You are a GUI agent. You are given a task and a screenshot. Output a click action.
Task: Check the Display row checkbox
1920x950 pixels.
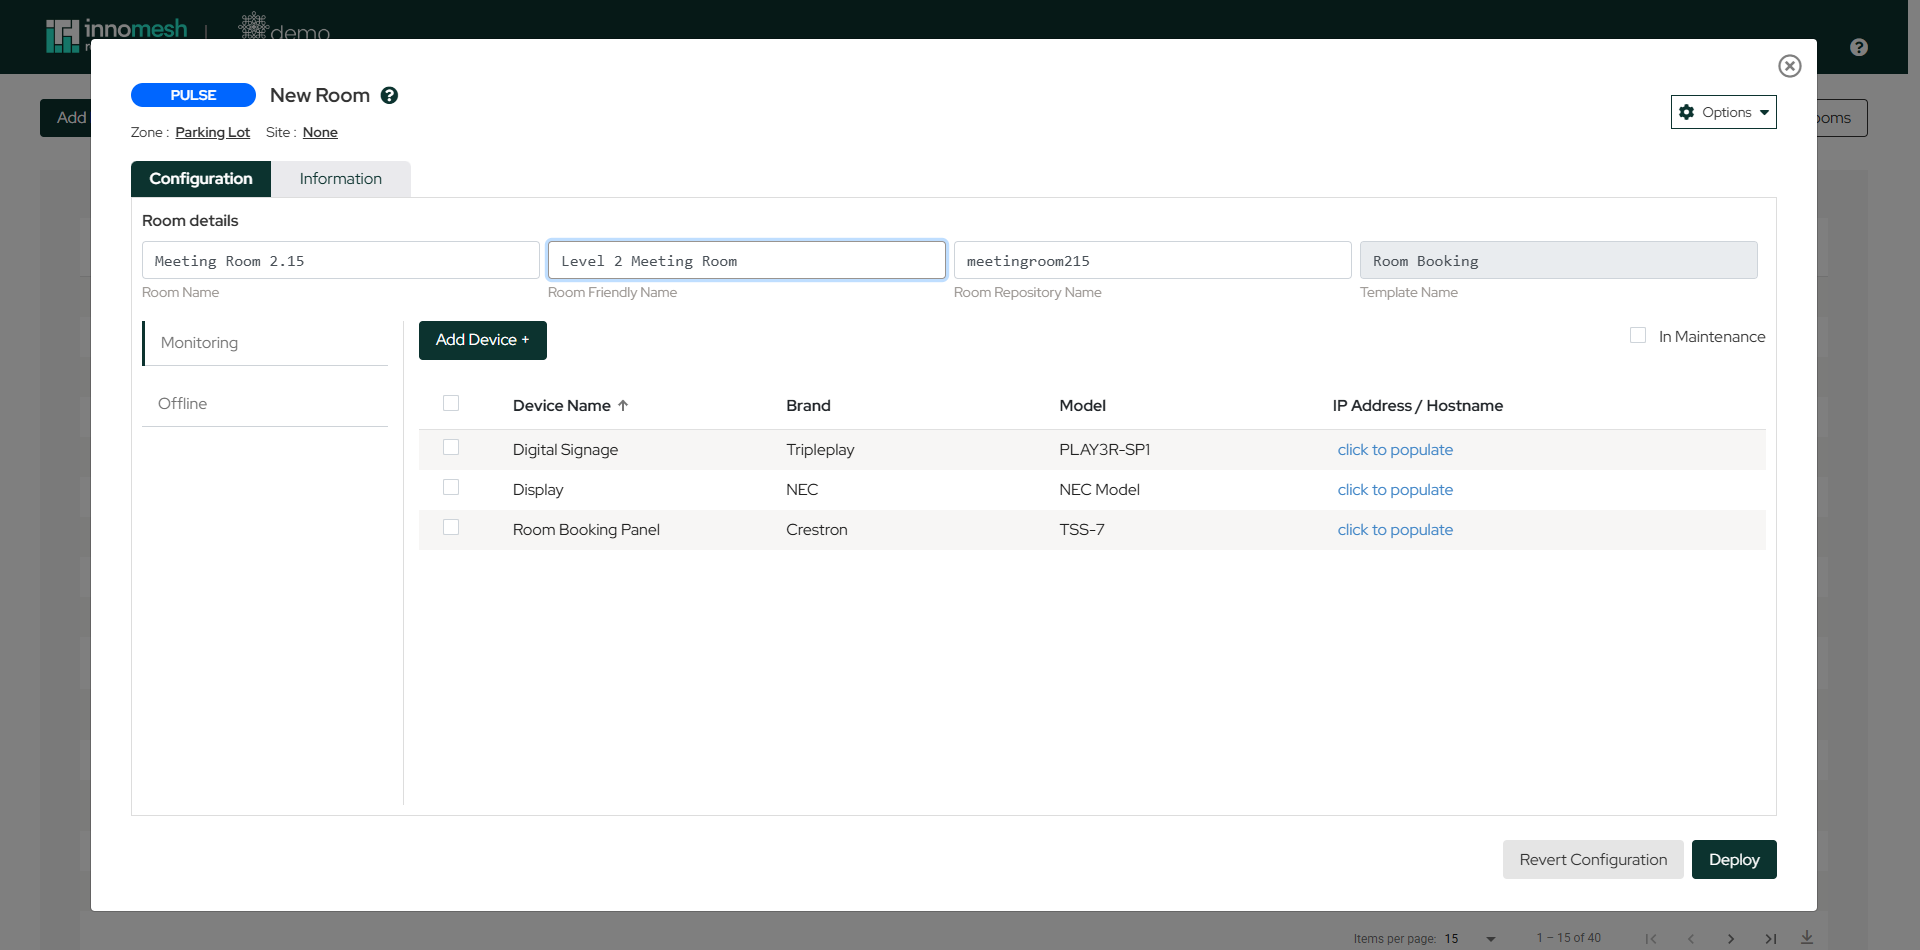coord(451,487)
